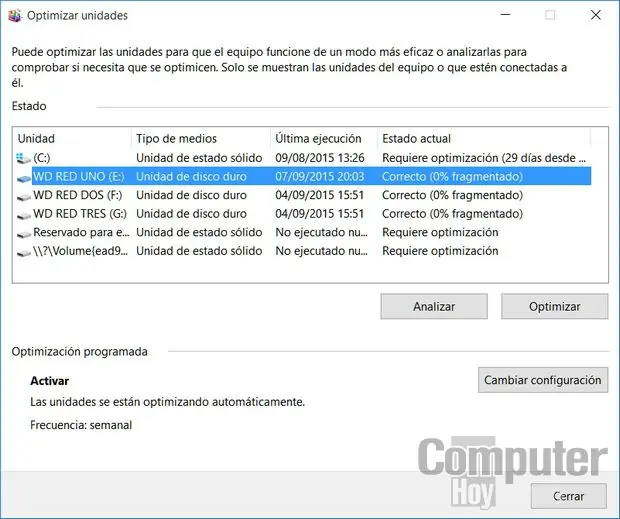Click the WD RED UNO (E:) drive icon

click(x=24, y=178)
